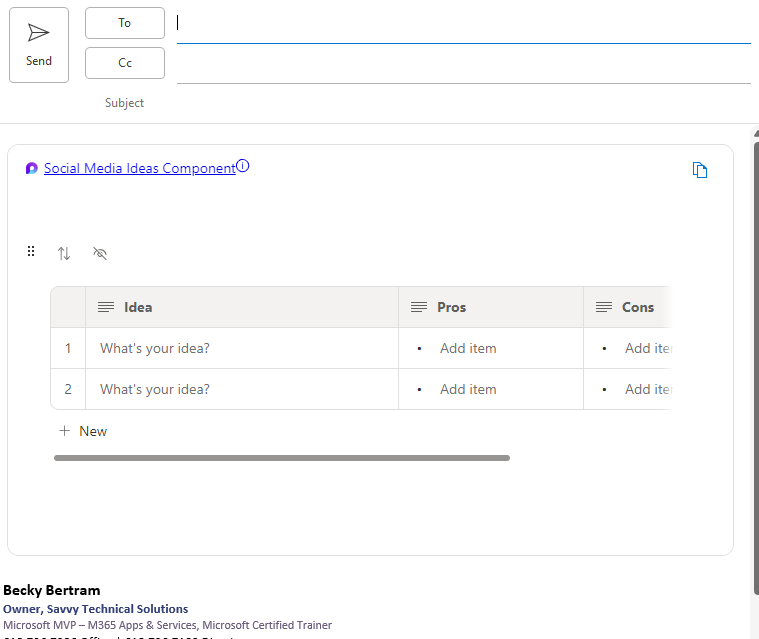Open the Pros column header menu
This screenshot has width=759, height=639.
(x=451, y=307)
